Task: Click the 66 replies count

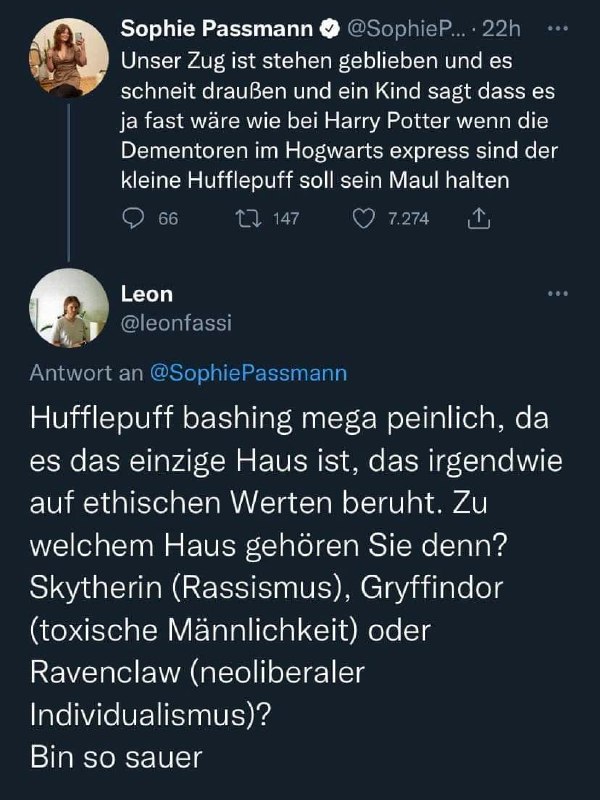Action: click(168, 218)
